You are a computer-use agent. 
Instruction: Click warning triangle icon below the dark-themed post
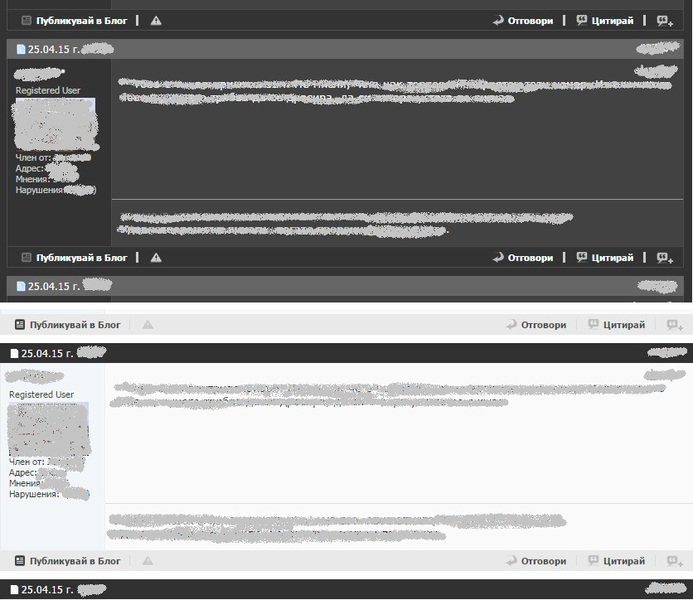(156, 258)
